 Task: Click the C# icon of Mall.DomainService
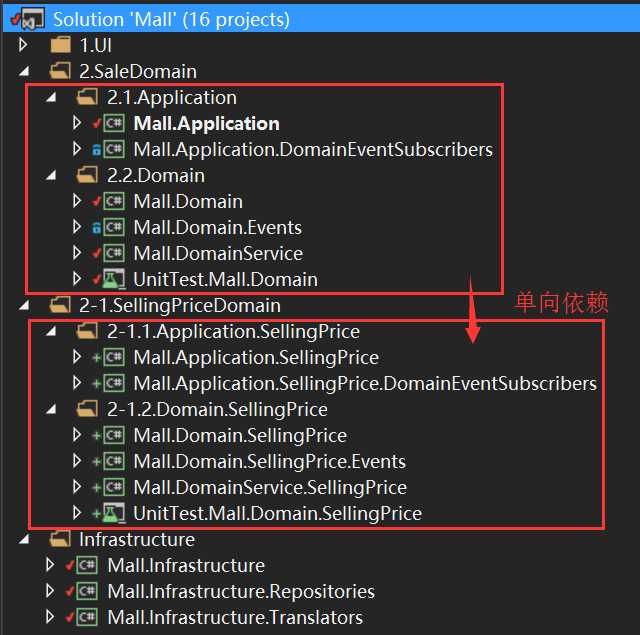point(114,253)
